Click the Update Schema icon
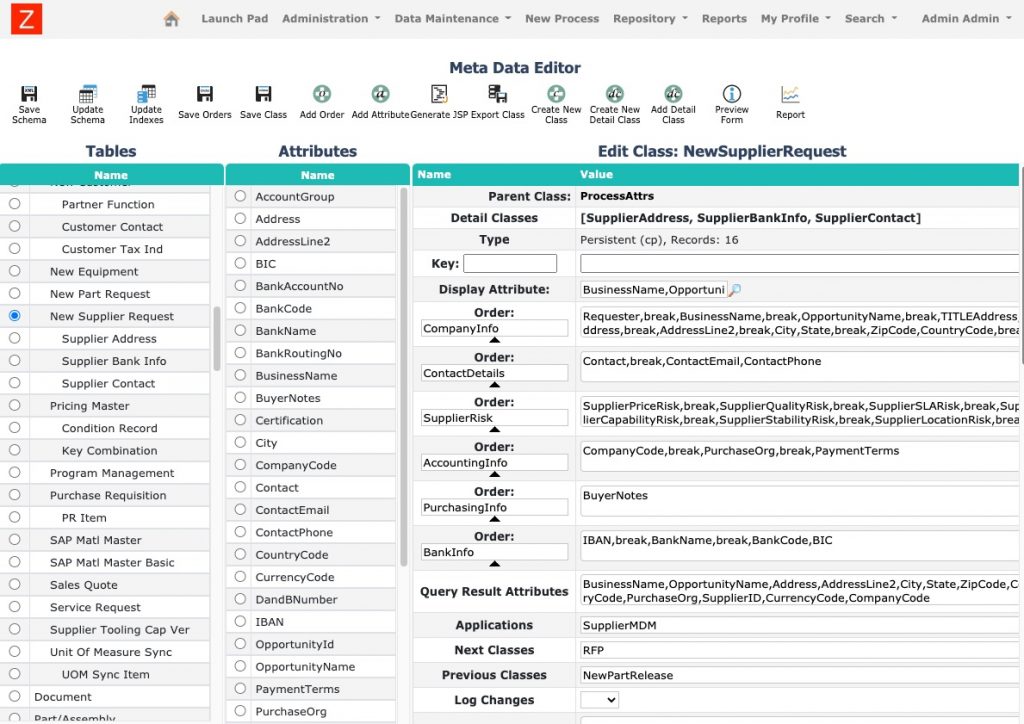The image size is (1024, 724). point(88,94)
